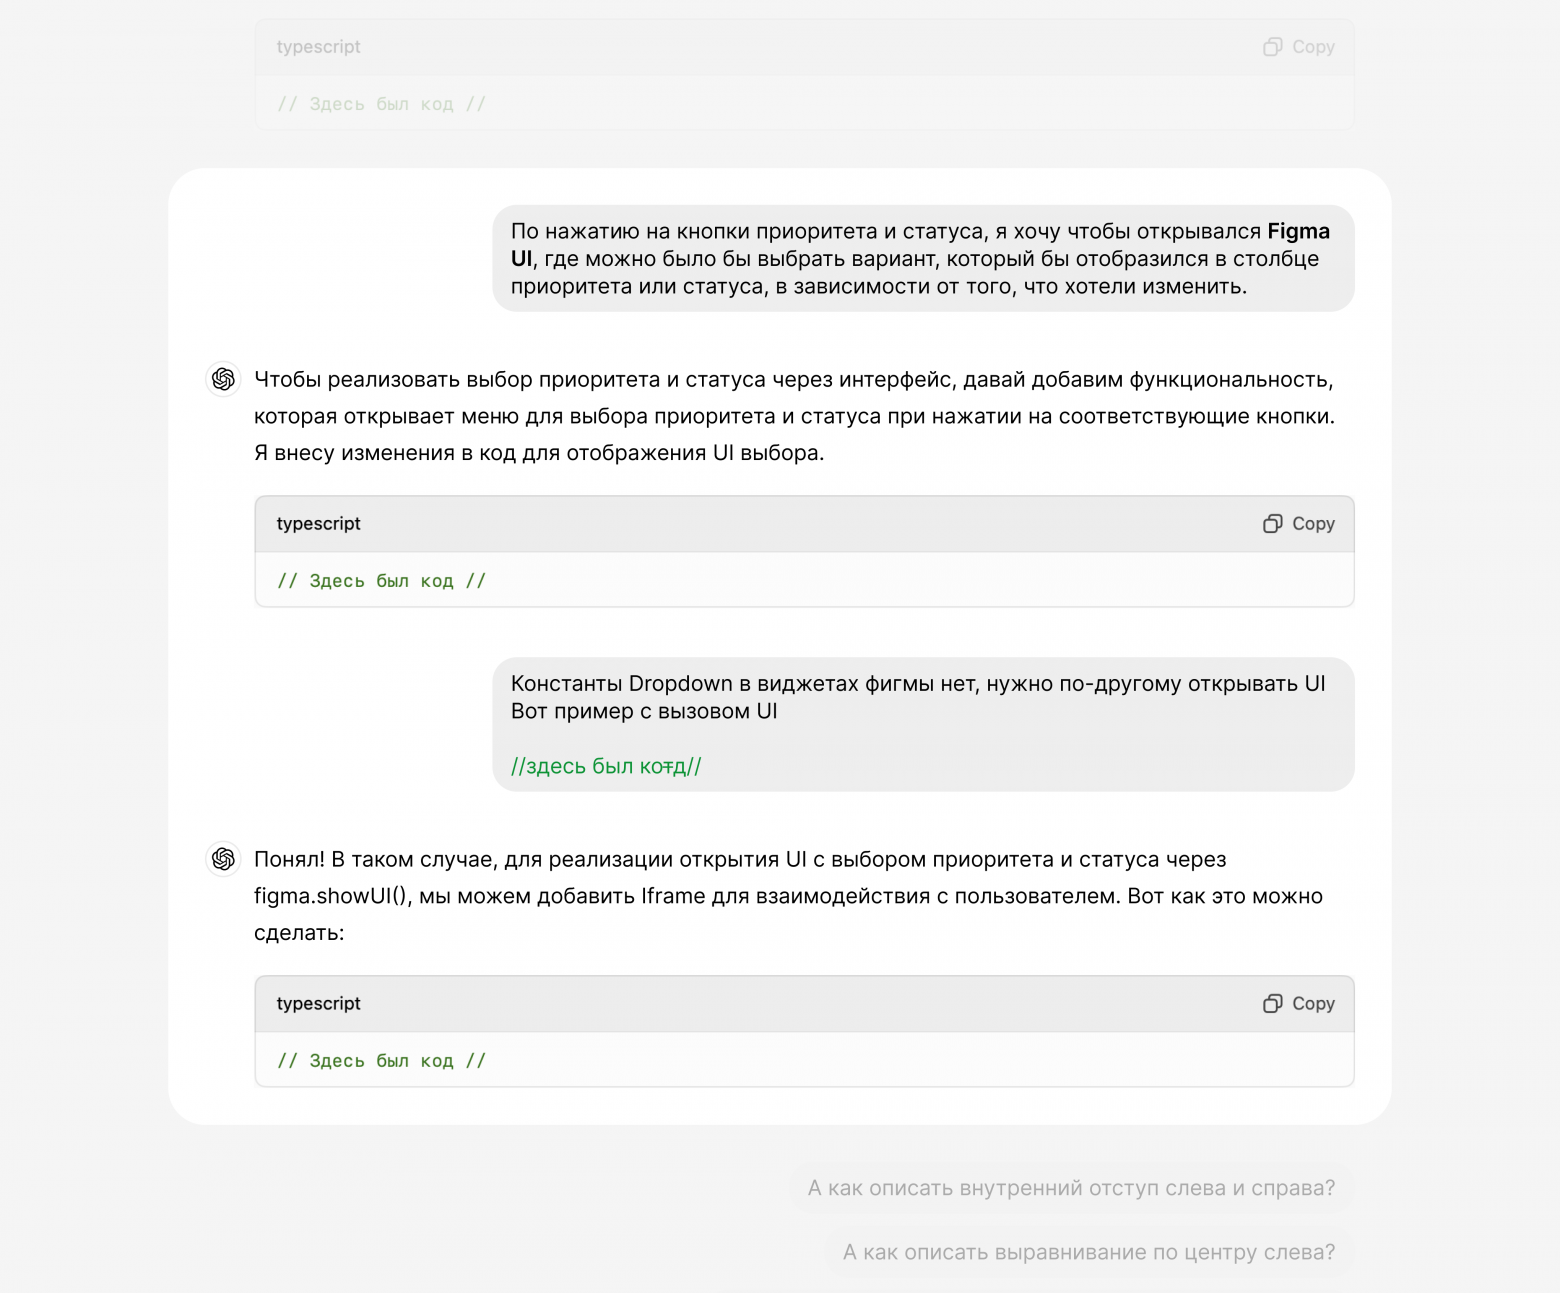This screenshot has height=1293, width=1560.
Task: Click the code comment in the middle code block
Action: point(381,581)
